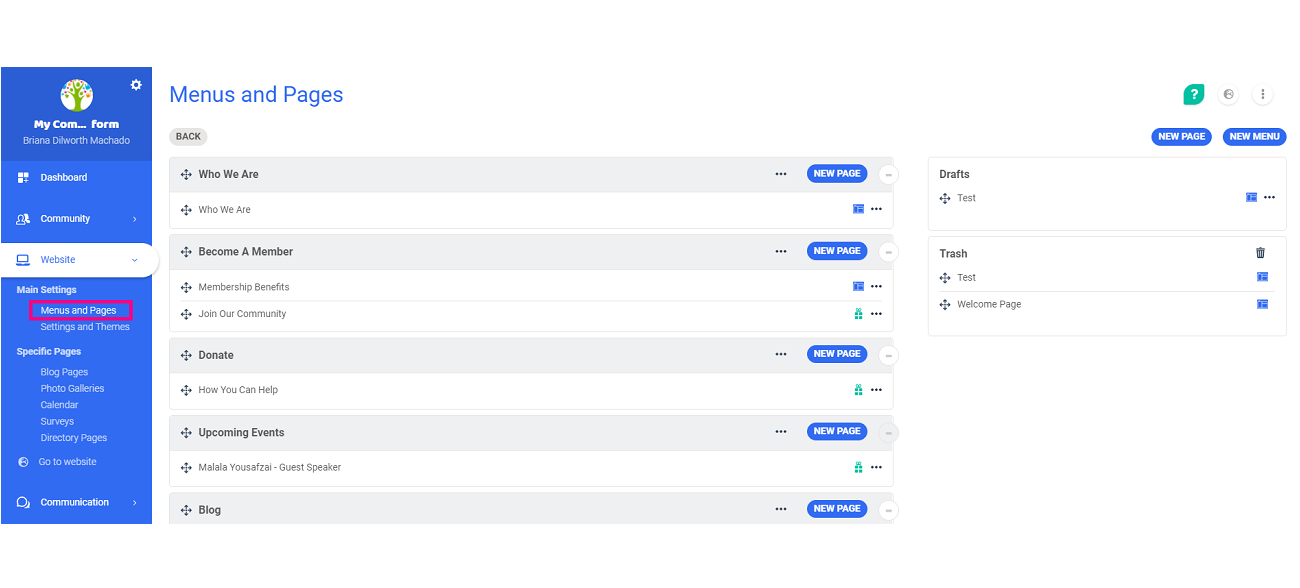Viewport: 1300px width, 588px height.
Task: Expand the Communication sidebar section
Action: tap(77, 501)
